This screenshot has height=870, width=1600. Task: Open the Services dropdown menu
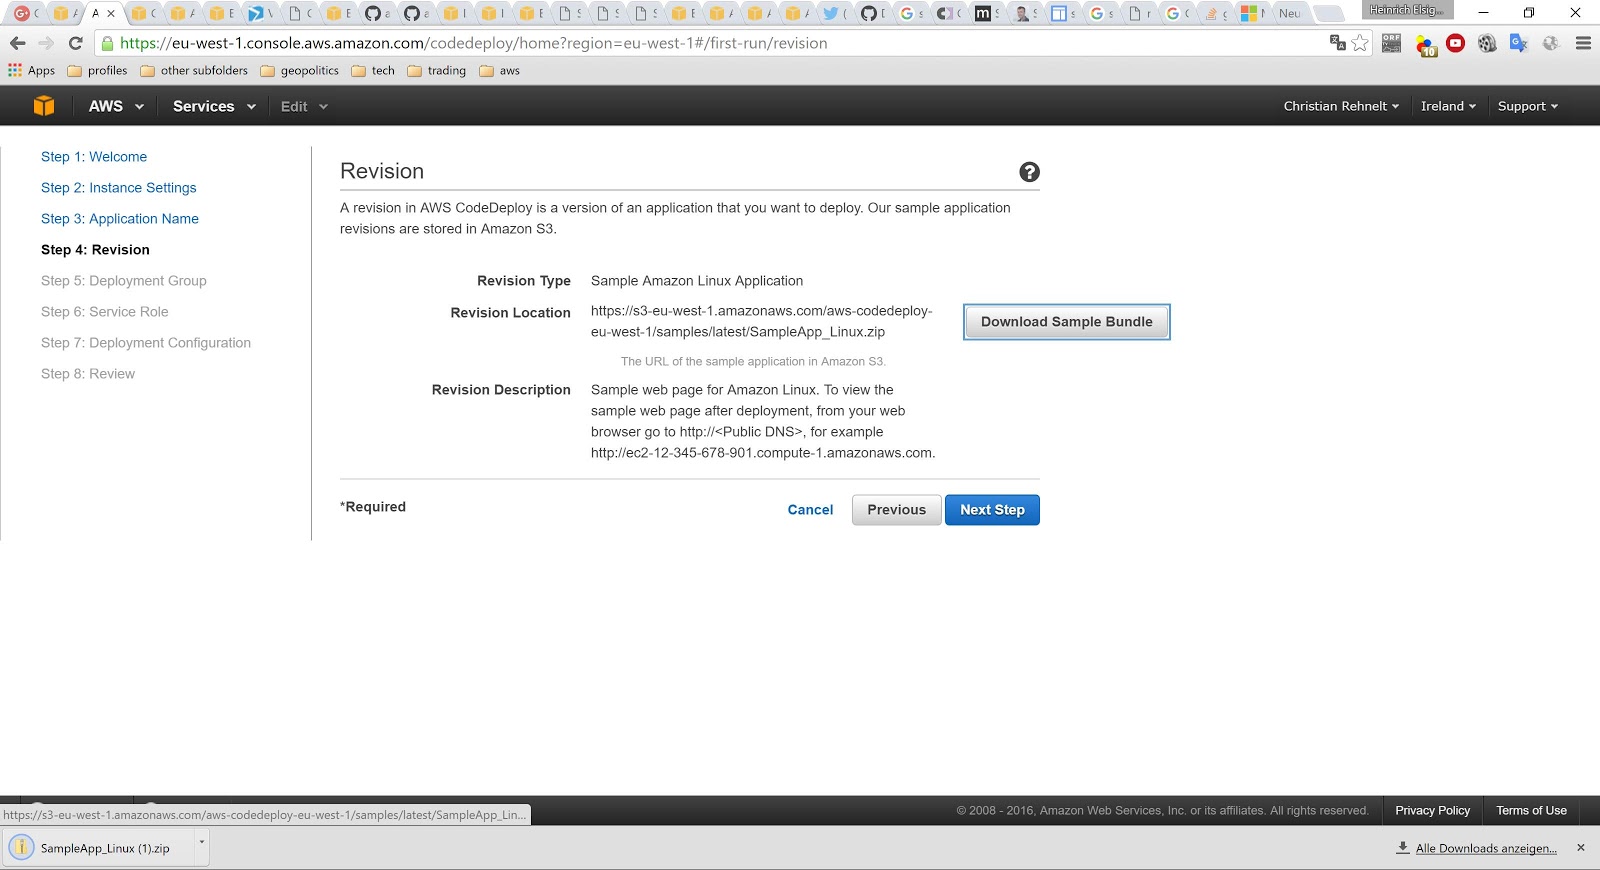[214, 106]
